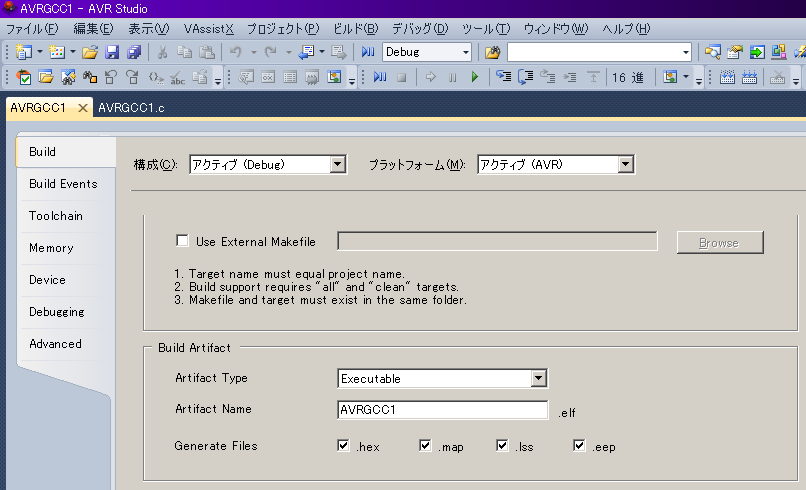Viewport: 806px width, 490px height.
Task: Click the Redo arrow icon
Action: click(271, 52)
